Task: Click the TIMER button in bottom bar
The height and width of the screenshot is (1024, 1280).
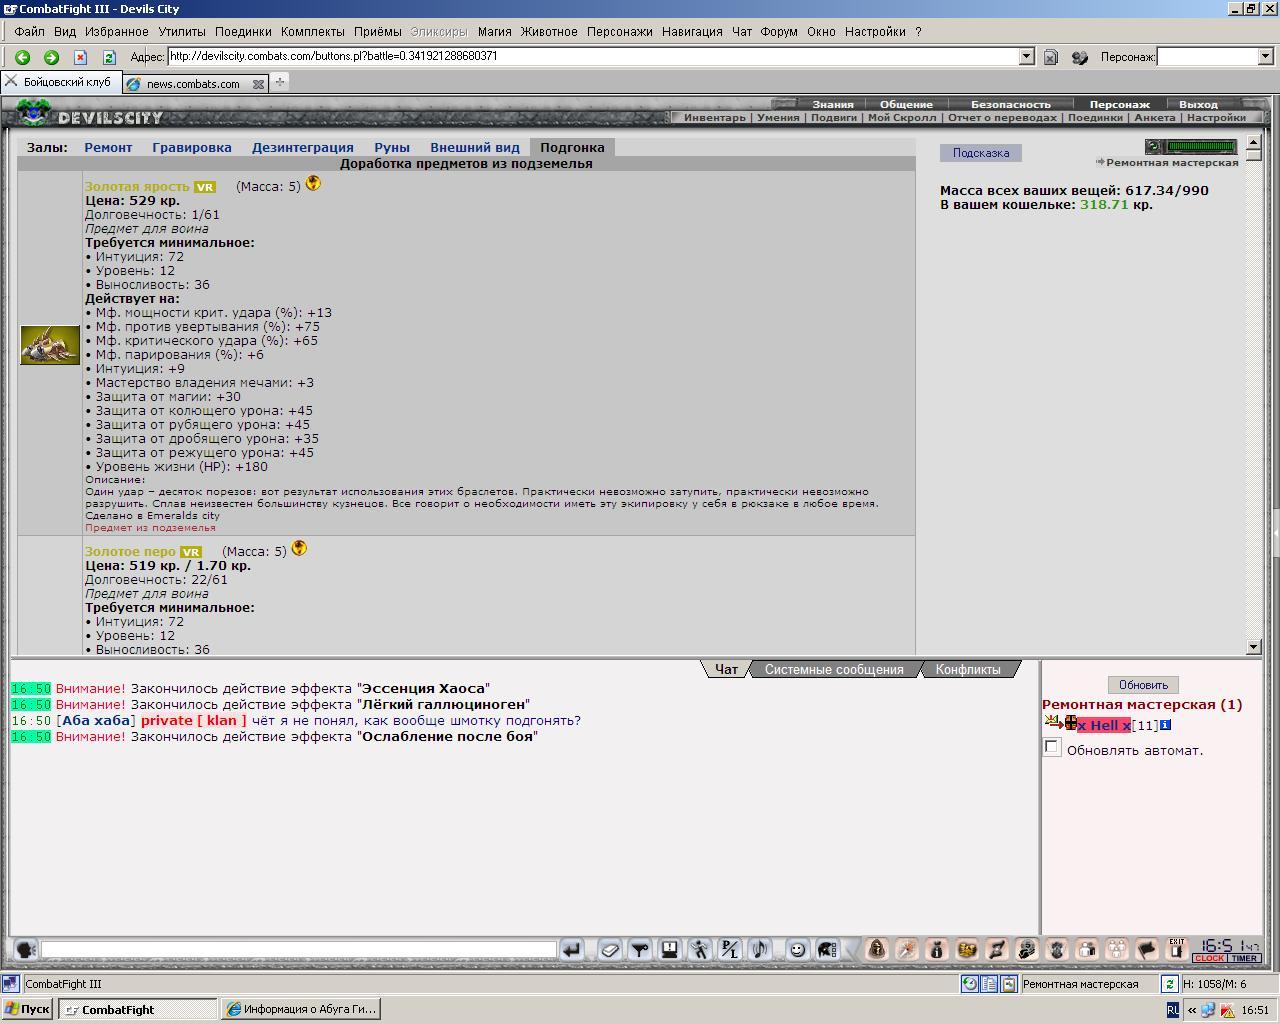Action: pos(1245,958)
